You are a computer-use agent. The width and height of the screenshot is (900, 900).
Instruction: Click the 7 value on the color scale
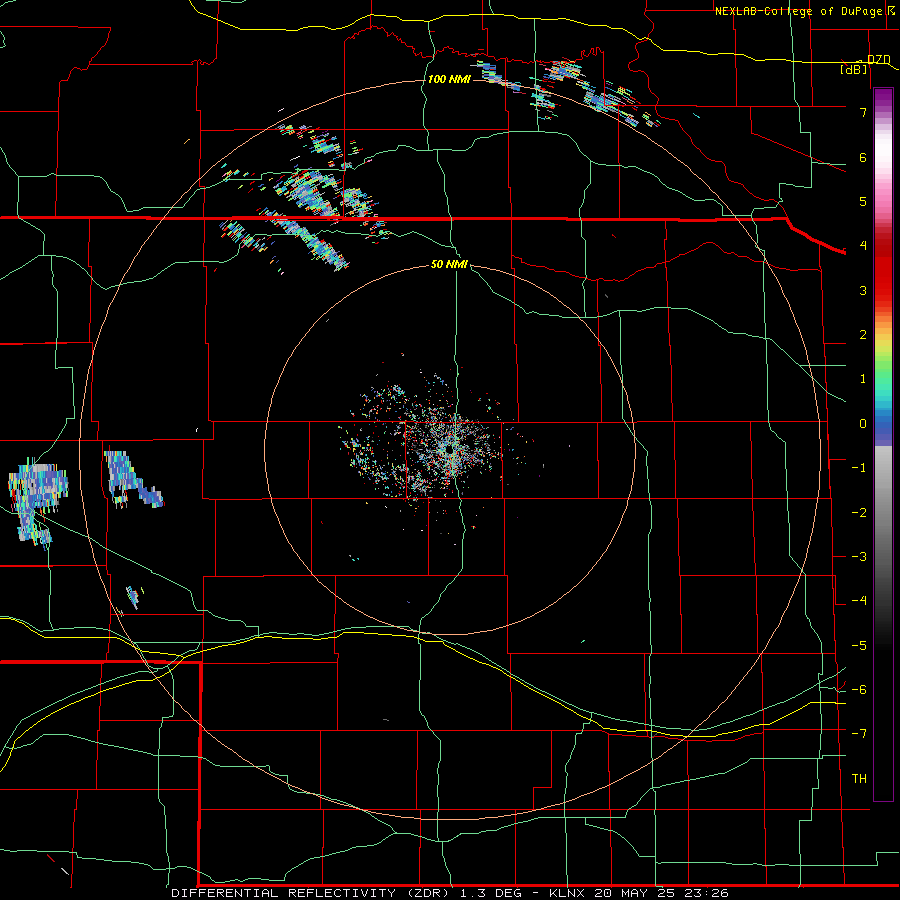862,112
